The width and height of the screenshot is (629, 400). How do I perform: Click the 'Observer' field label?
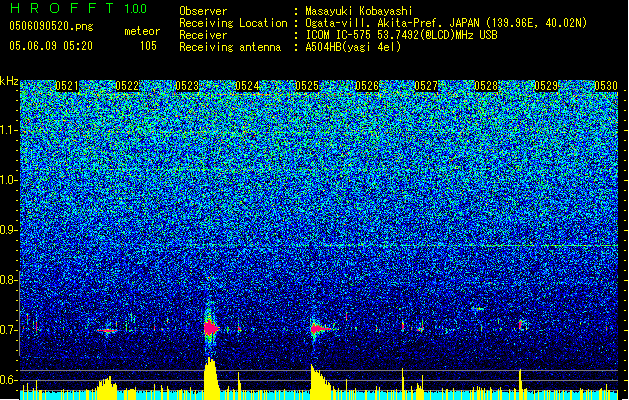point(203,11)
